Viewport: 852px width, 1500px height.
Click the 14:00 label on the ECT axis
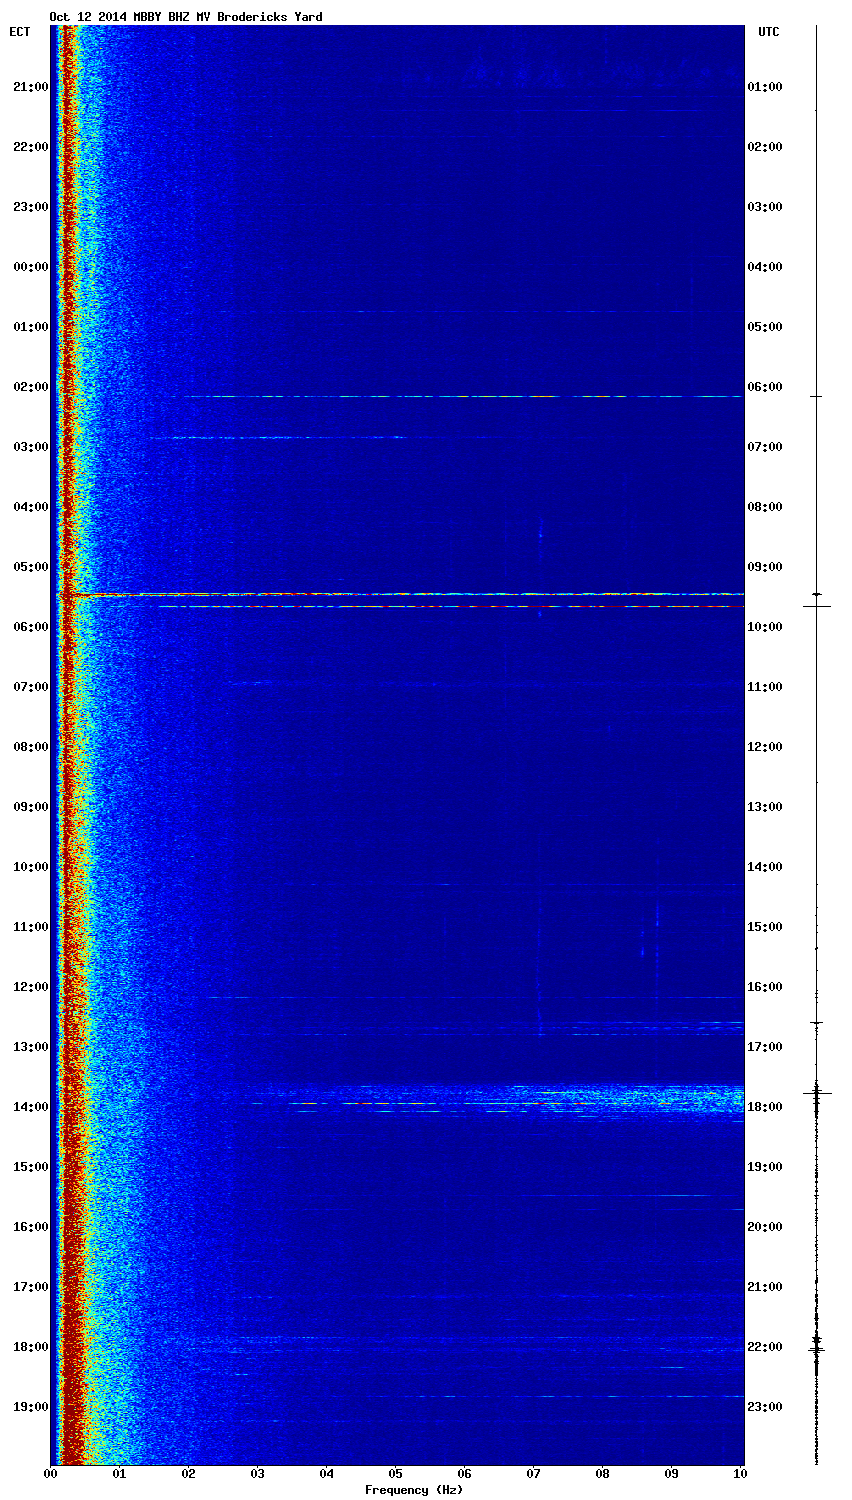(30, 1107)
